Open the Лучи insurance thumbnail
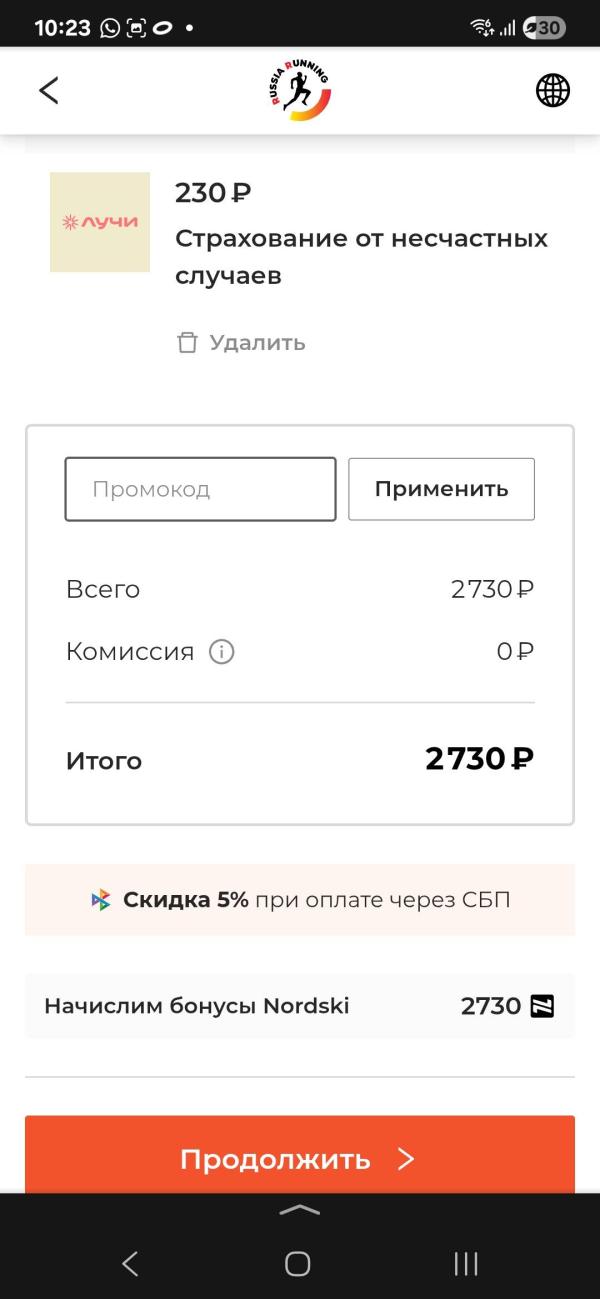Image resolution: width=600 pixels, height=1299 pixels. point(100,222)
